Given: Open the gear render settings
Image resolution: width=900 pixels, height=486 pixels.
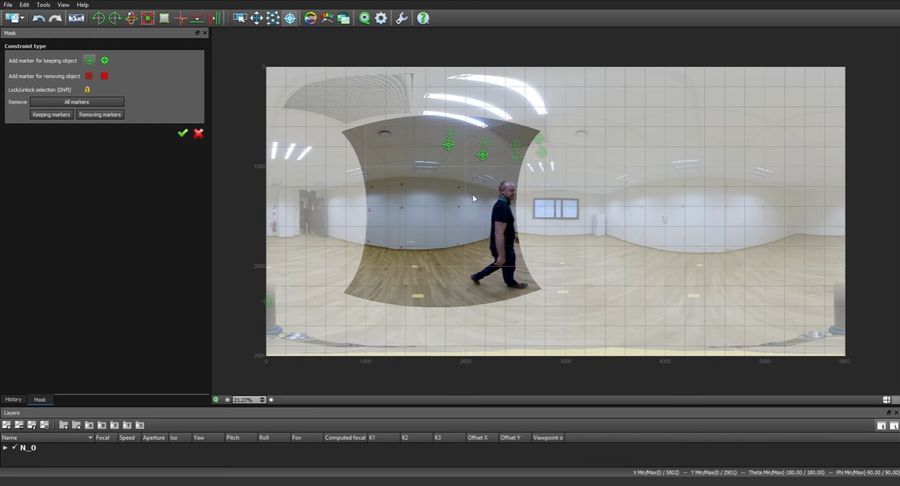Looking at the screenshot, I should click(x=381, y=18).
